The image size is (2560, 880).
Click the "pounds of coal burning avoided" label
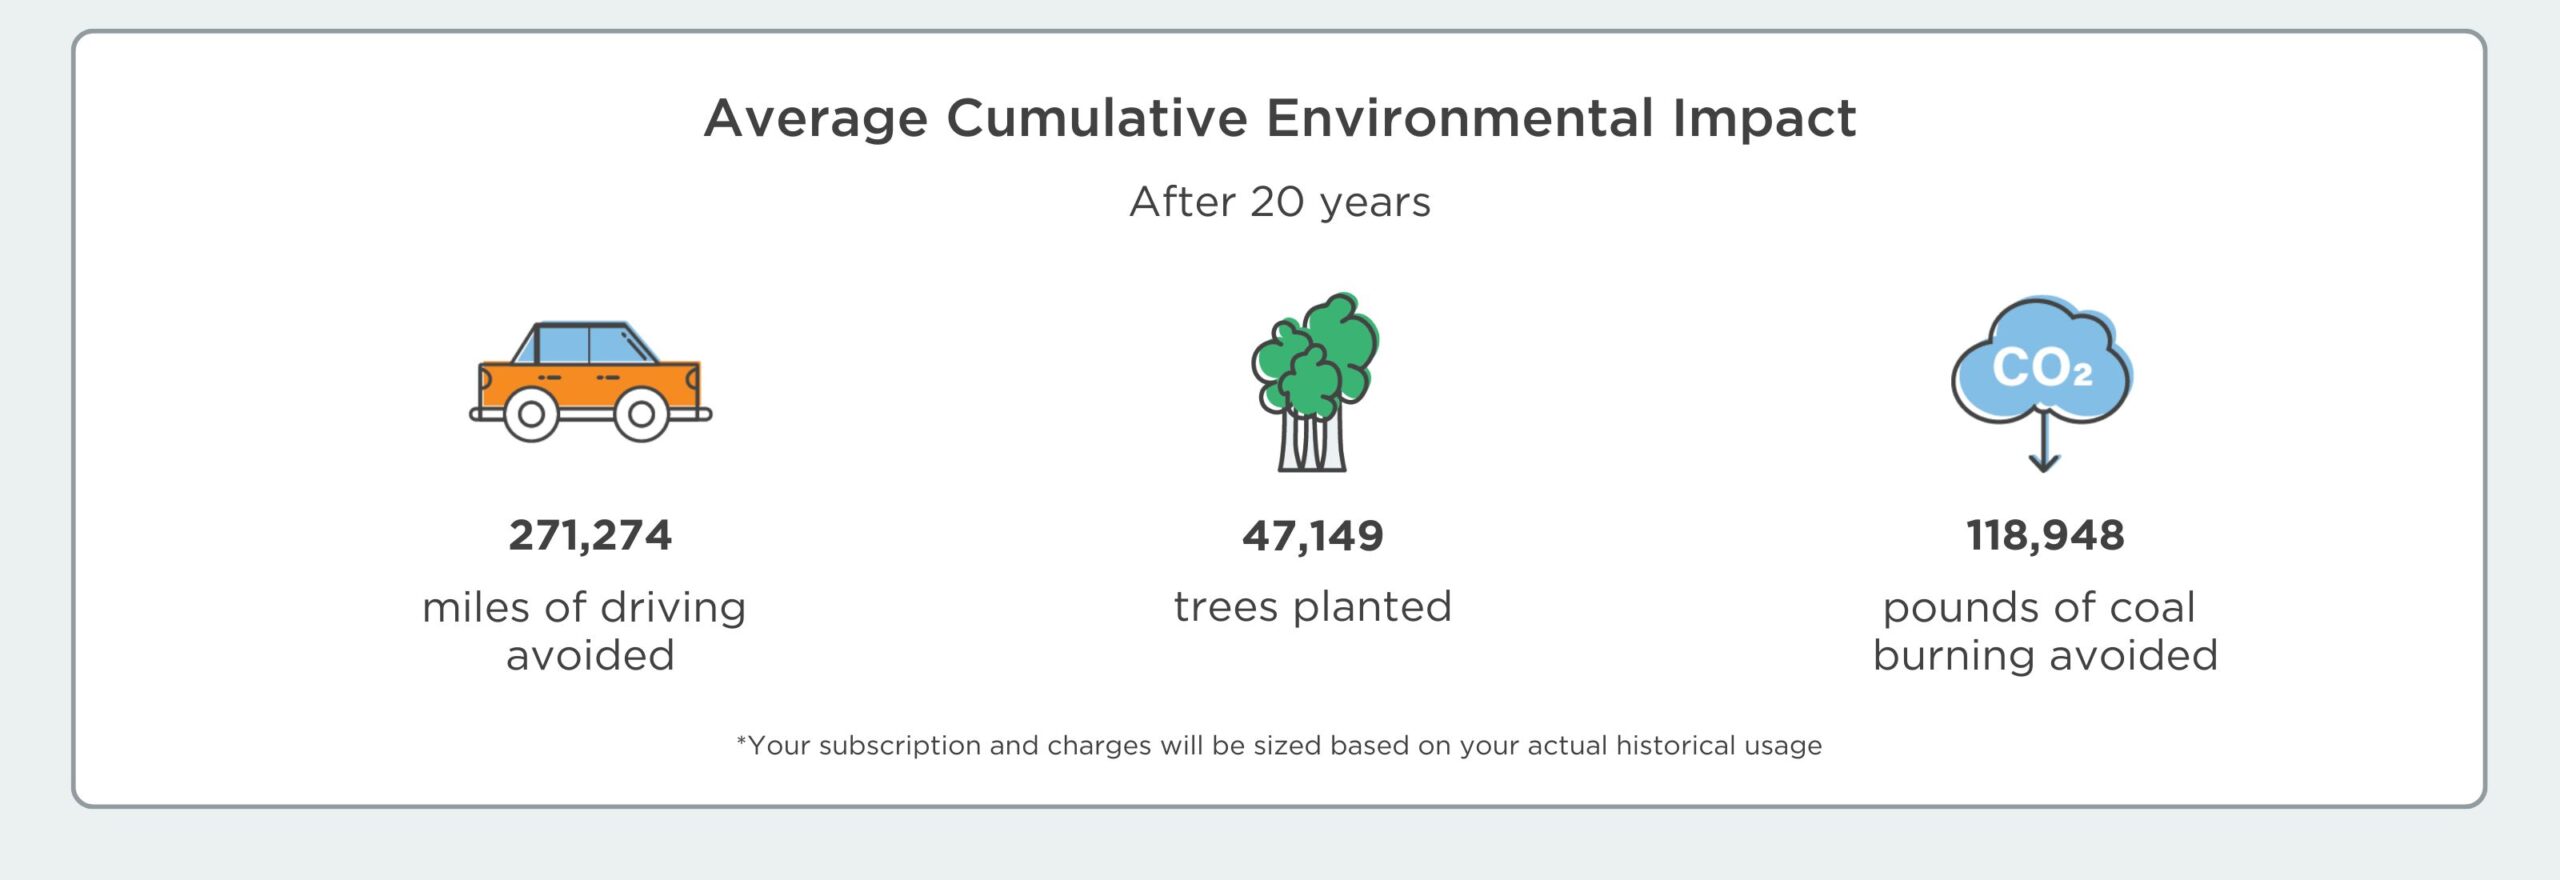click(2044, 631)
